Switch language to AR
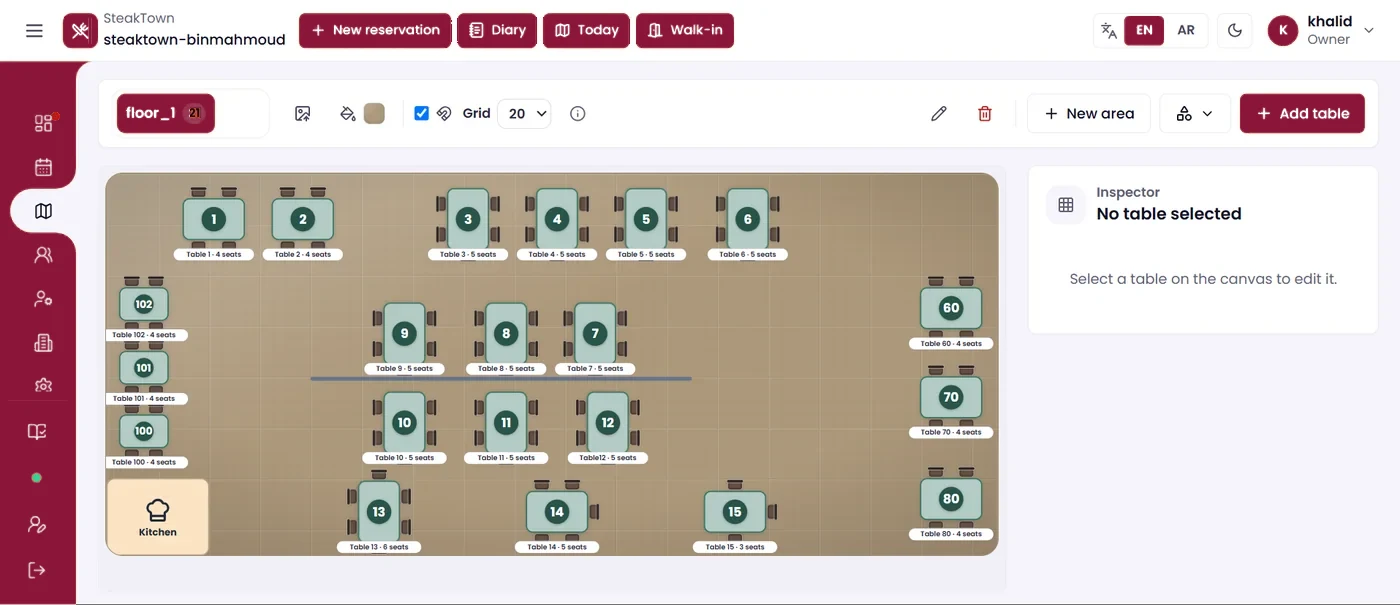This screenshot has width=1400, height=605. click(1186, 30)
